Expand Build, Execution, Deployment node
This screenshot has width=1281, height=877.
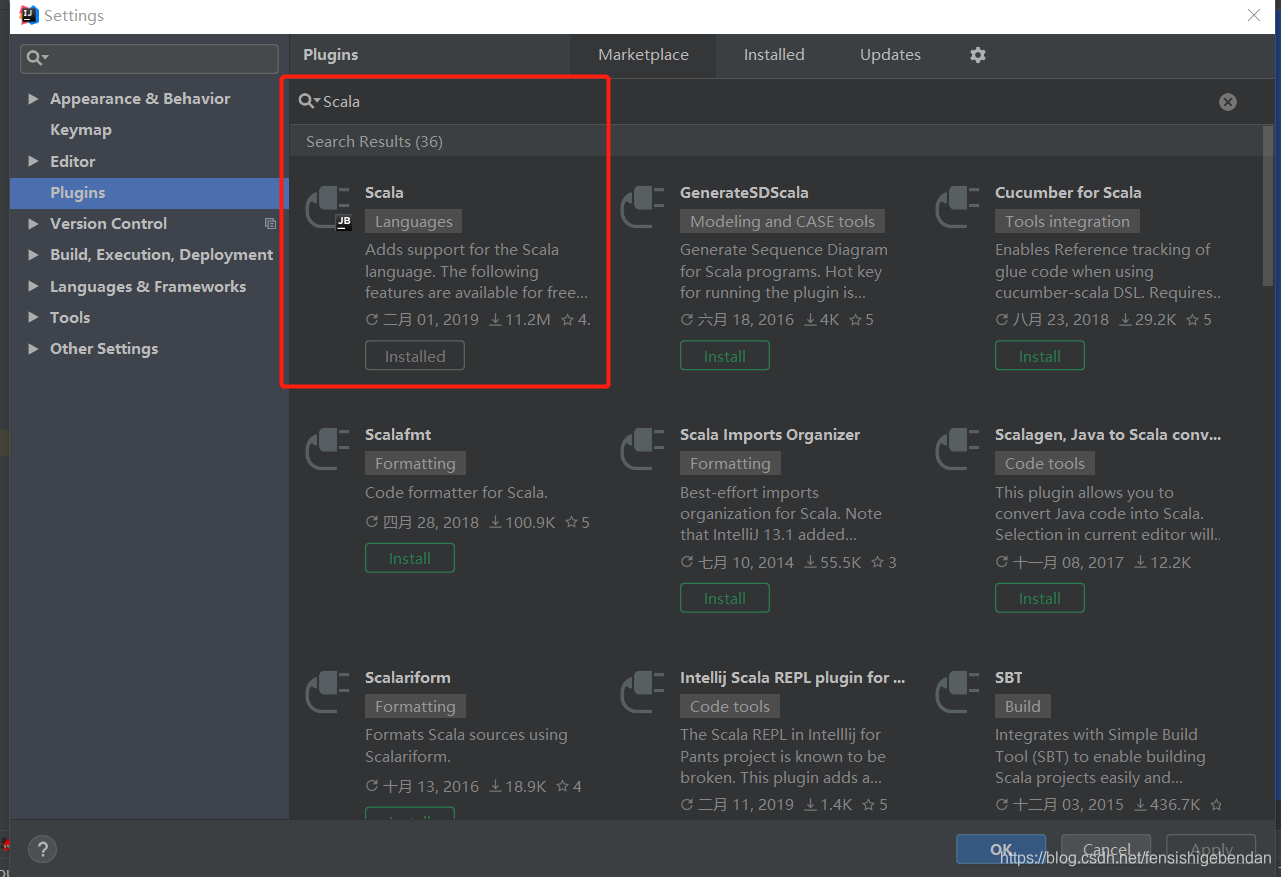tap(33, 255)
